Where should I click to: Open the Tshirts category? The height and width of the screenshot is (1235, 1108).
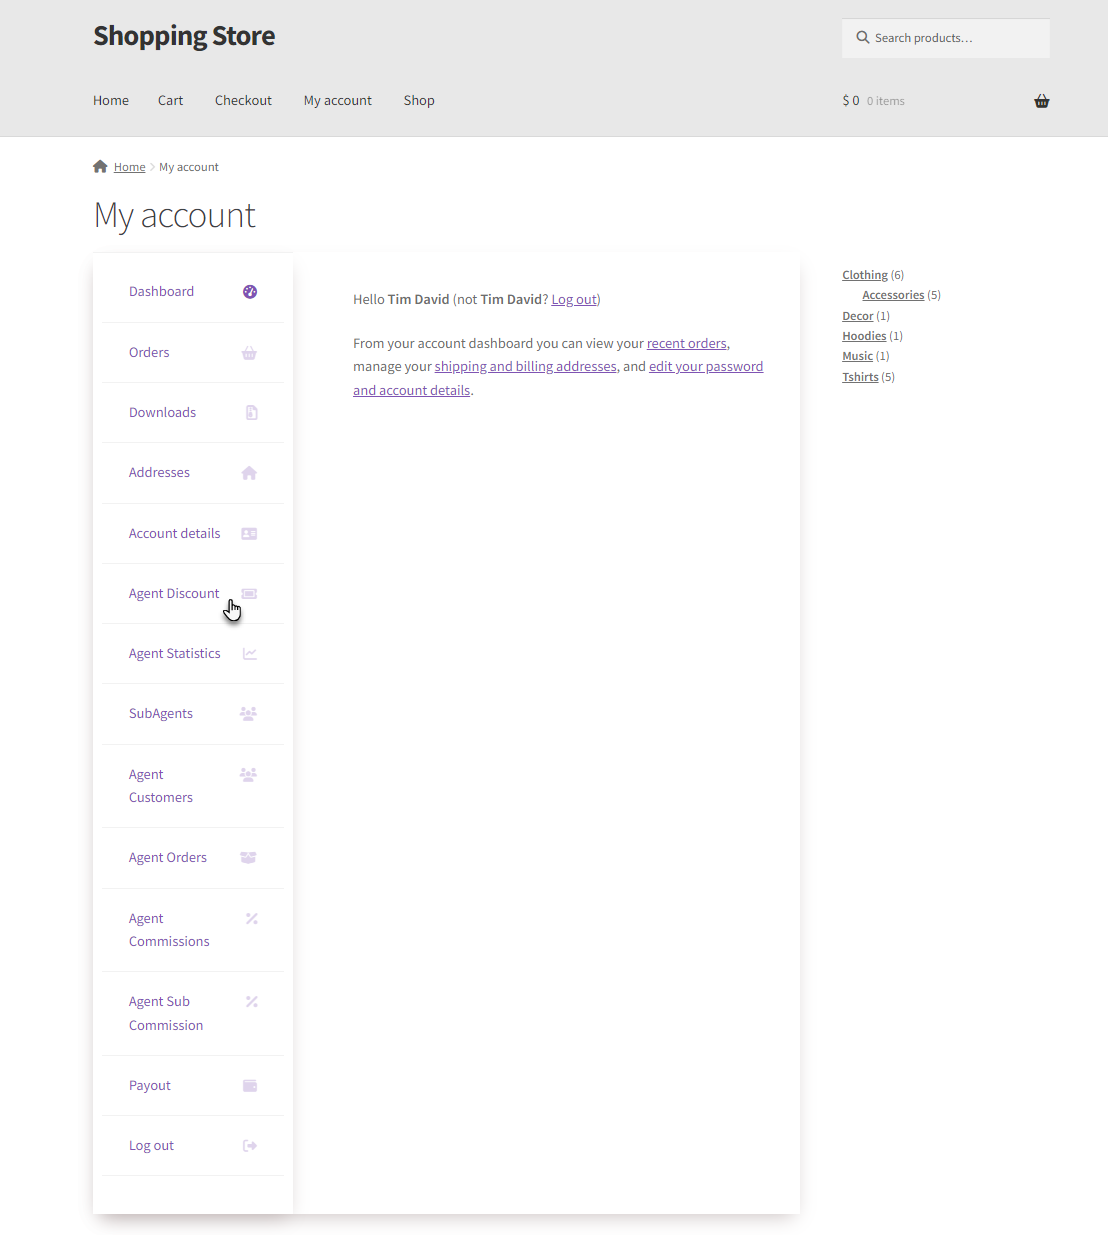coord(860,377)
